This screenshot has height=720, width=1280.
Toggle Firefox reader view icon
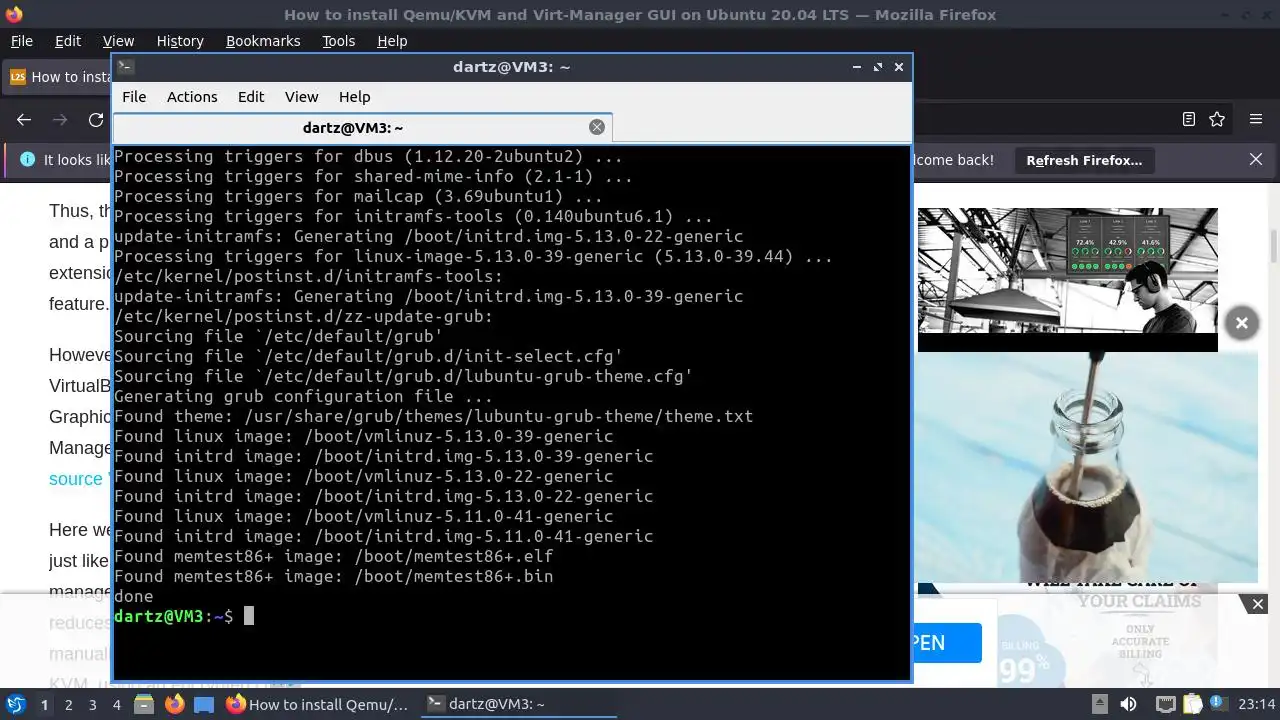[x=1188, y=120]
